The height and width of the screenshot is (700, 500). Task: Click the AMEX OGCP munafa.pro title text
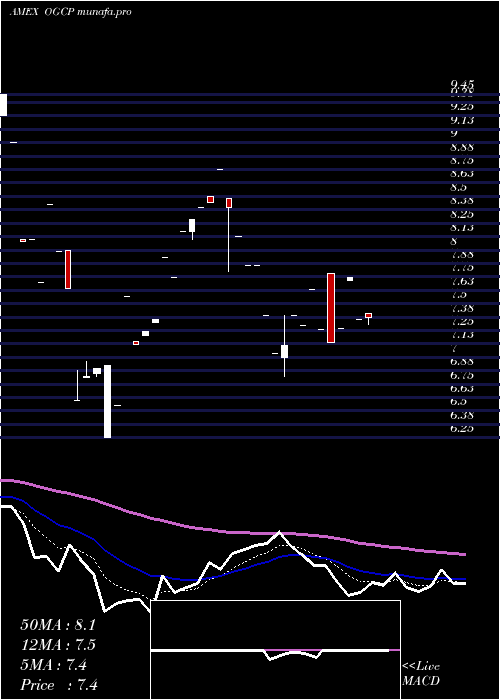[x=71, y=12]
